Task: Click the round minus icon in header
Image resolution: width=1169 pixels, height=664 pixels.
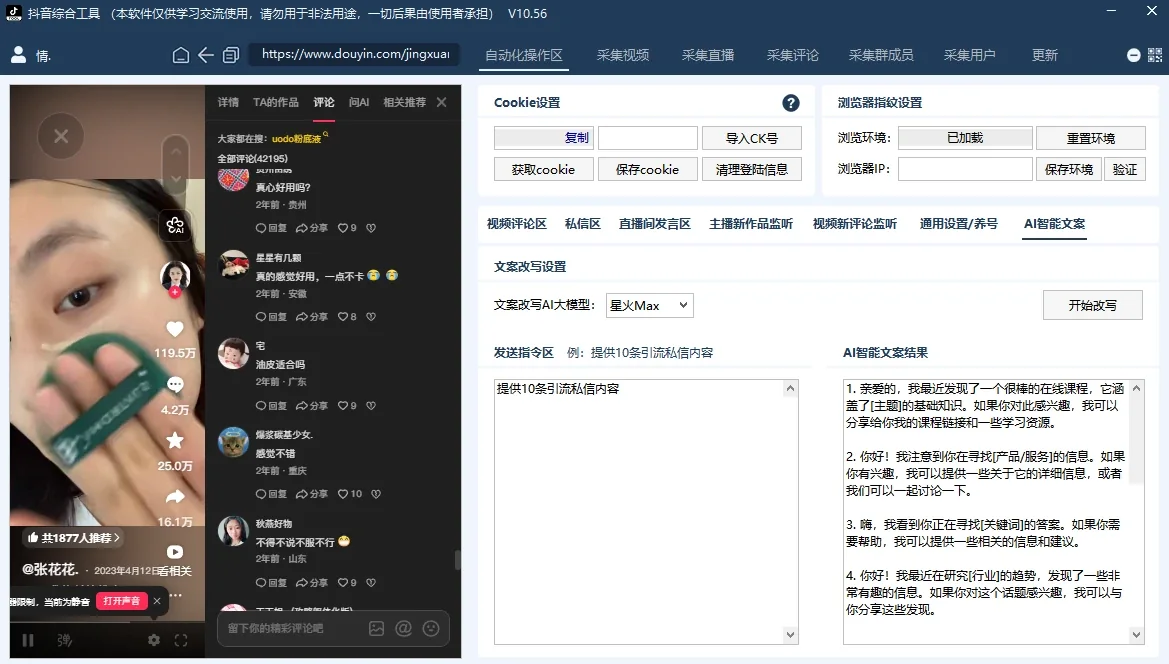Action: click(x=1133, y=55)
